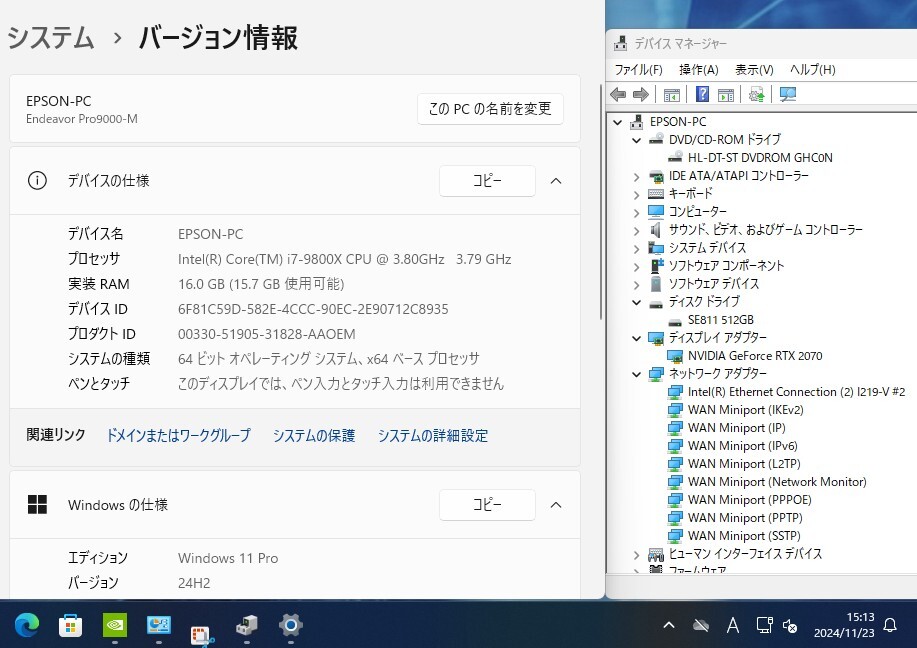917x648 pixels.
Task: Open the 表示(V) menu
Action: tap(754, 70)
